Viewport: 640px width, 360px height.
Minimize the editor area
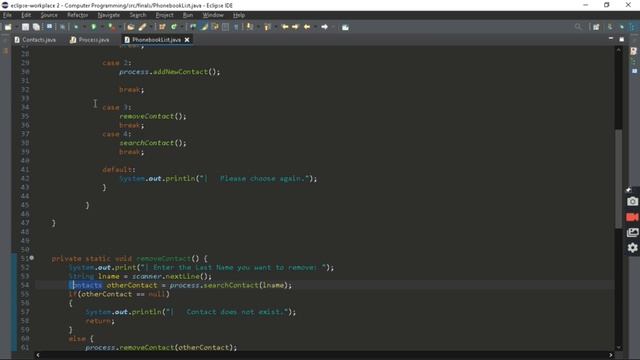coord(611,39)
